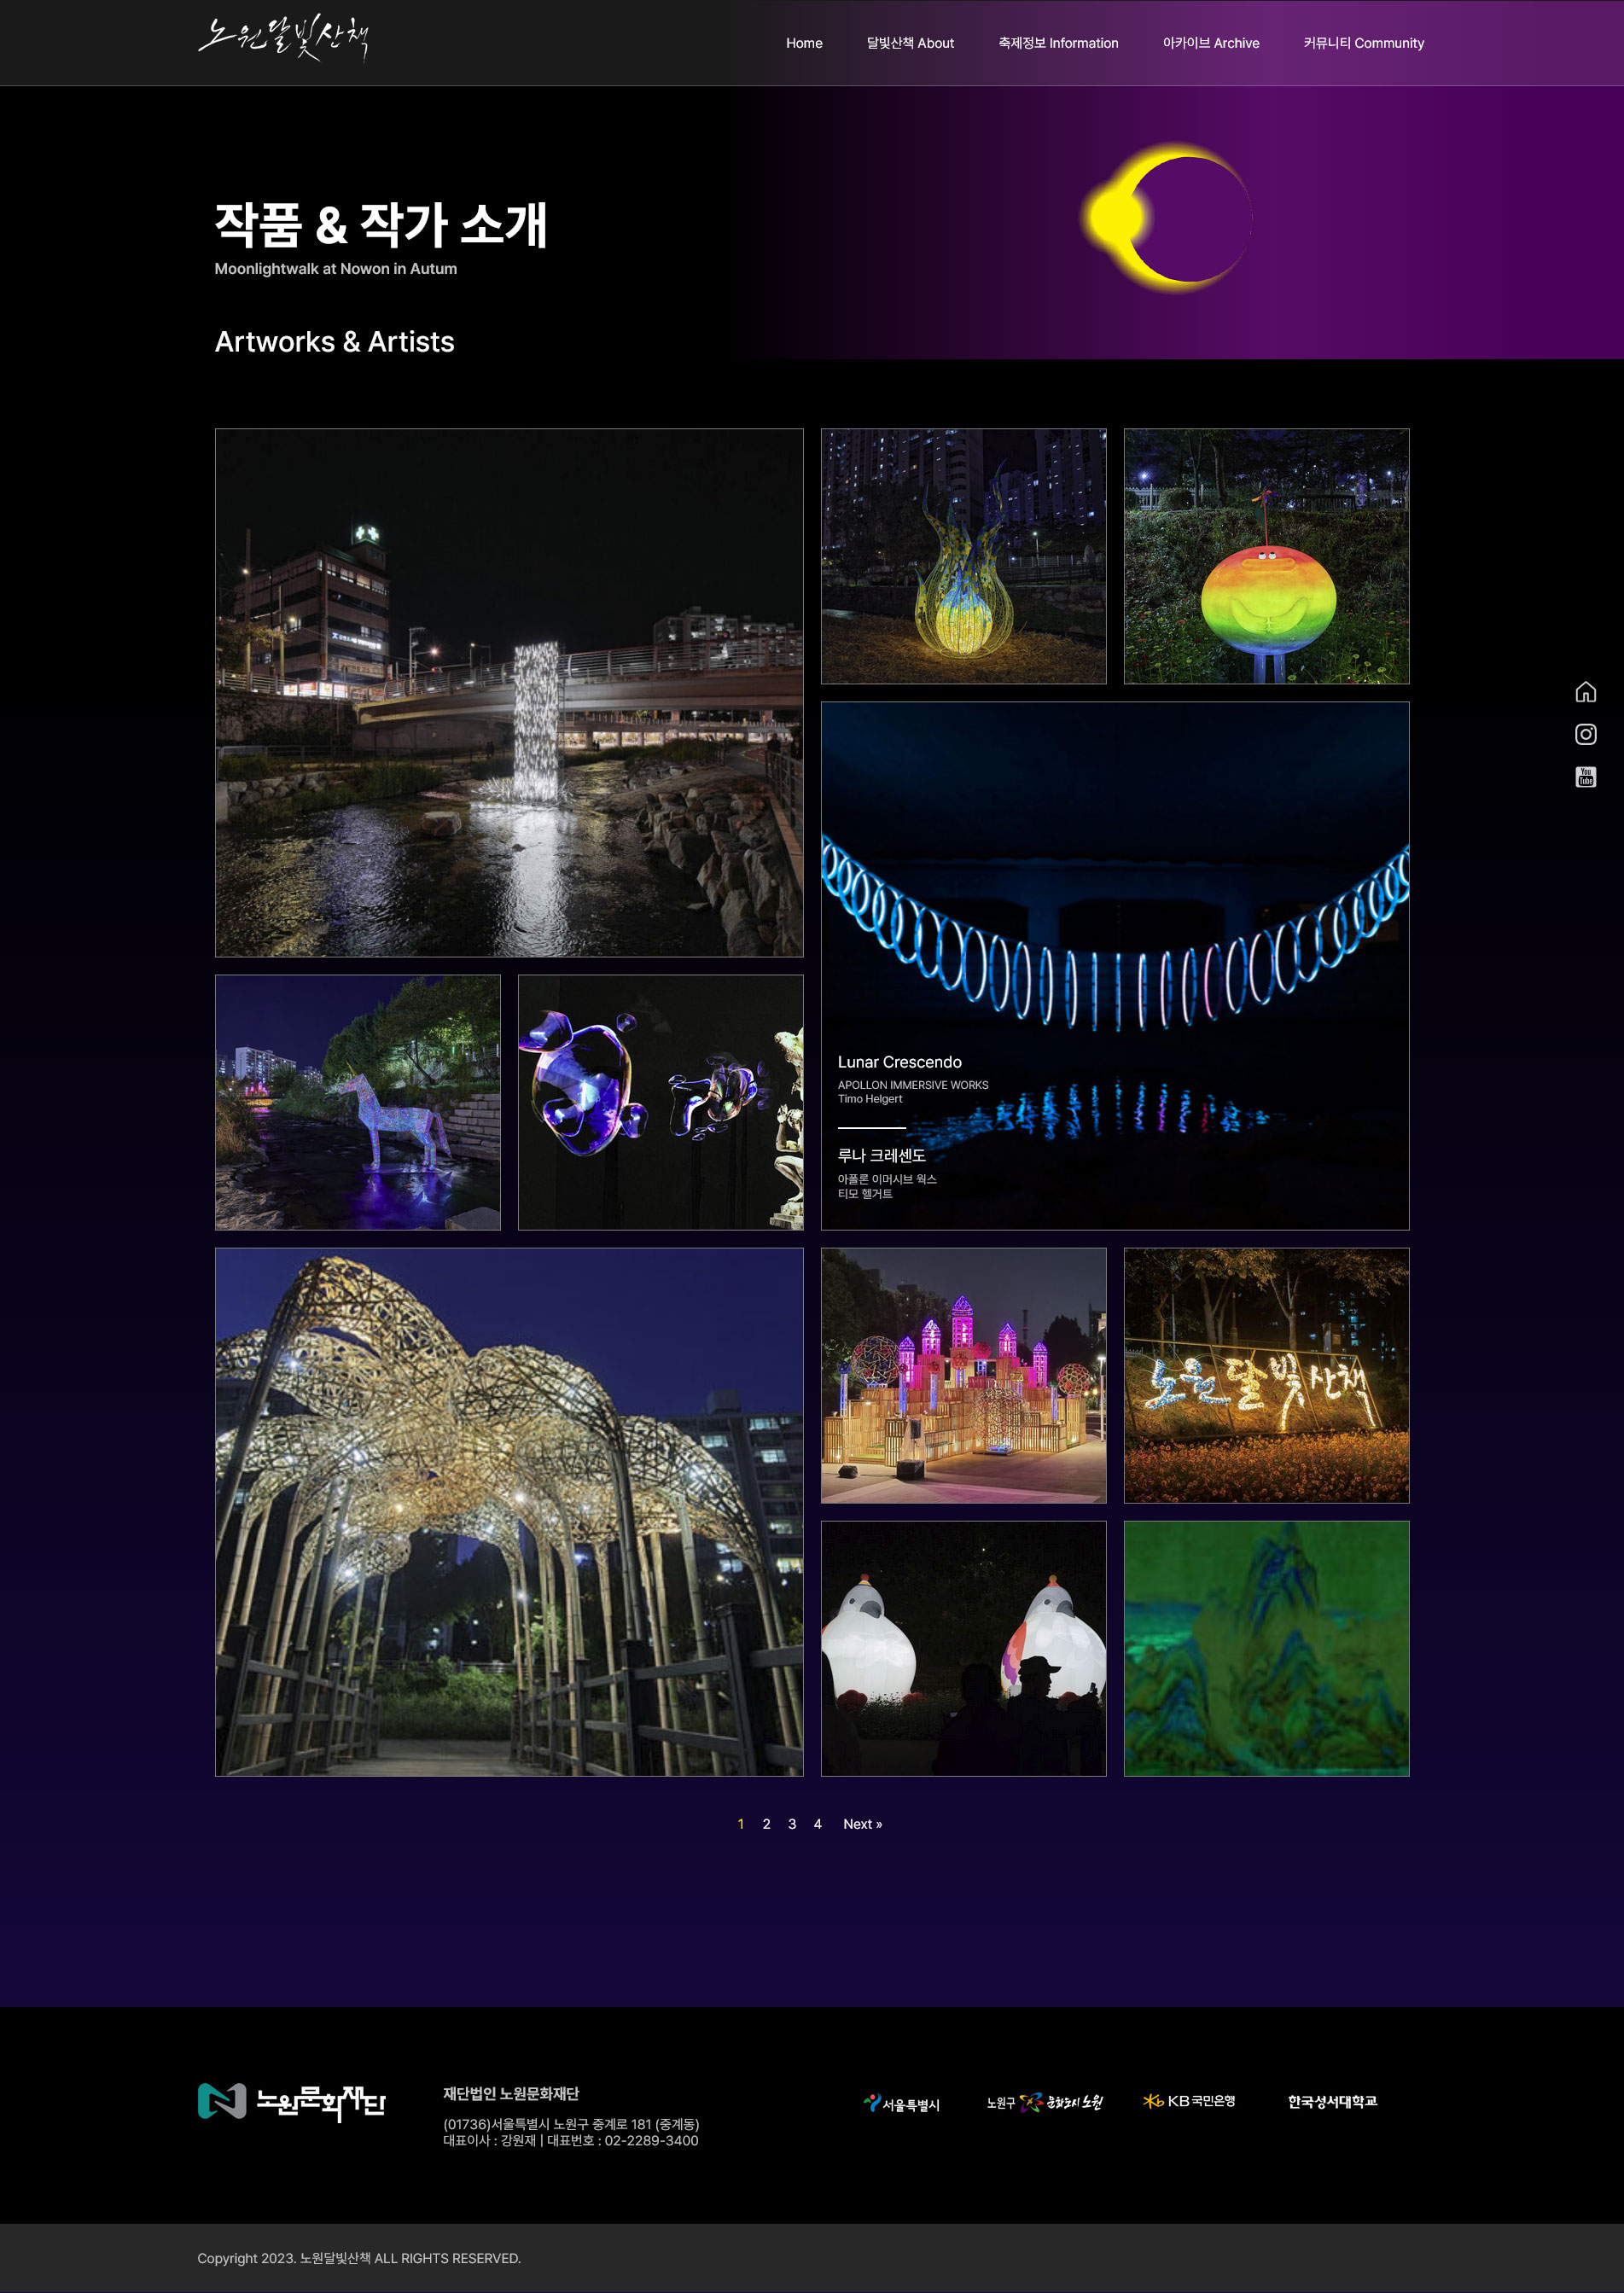Open the iridescent bubble shapes artwork
This screenshot has width=1624, height=2293.
660,1102
